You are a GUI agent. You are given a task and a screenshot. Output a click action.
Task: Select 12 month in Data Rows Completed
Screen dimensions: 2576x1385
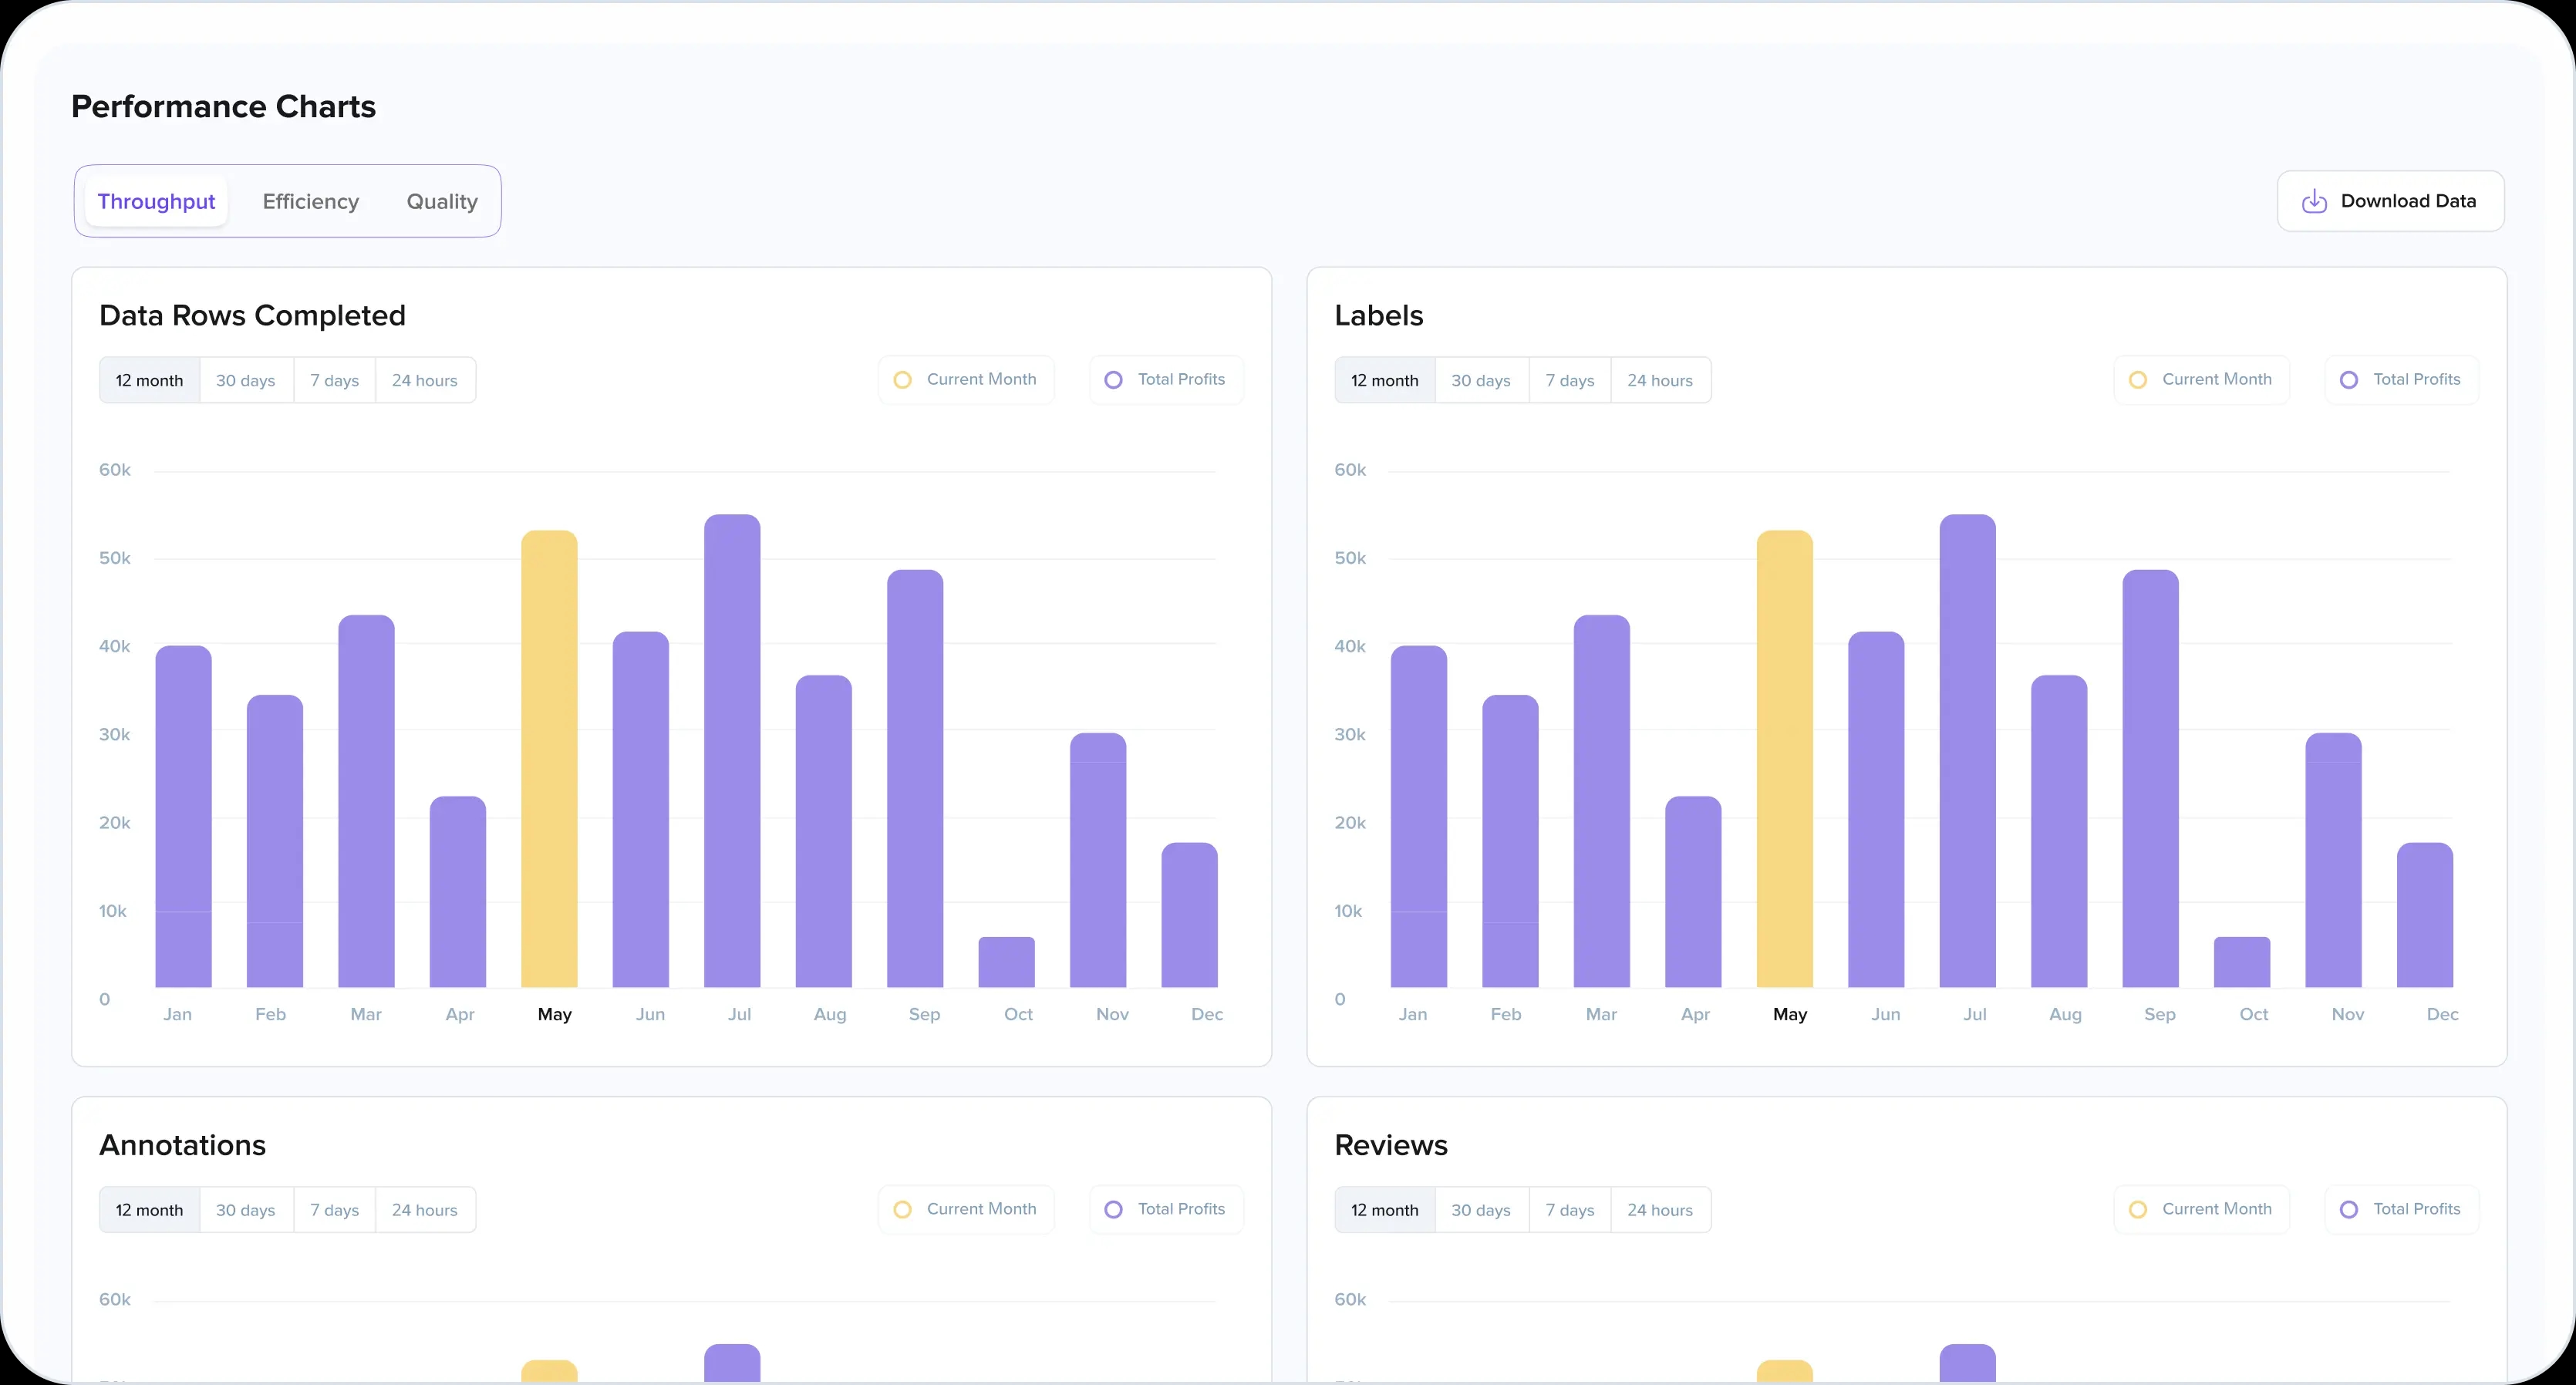(x=149, y=380)
